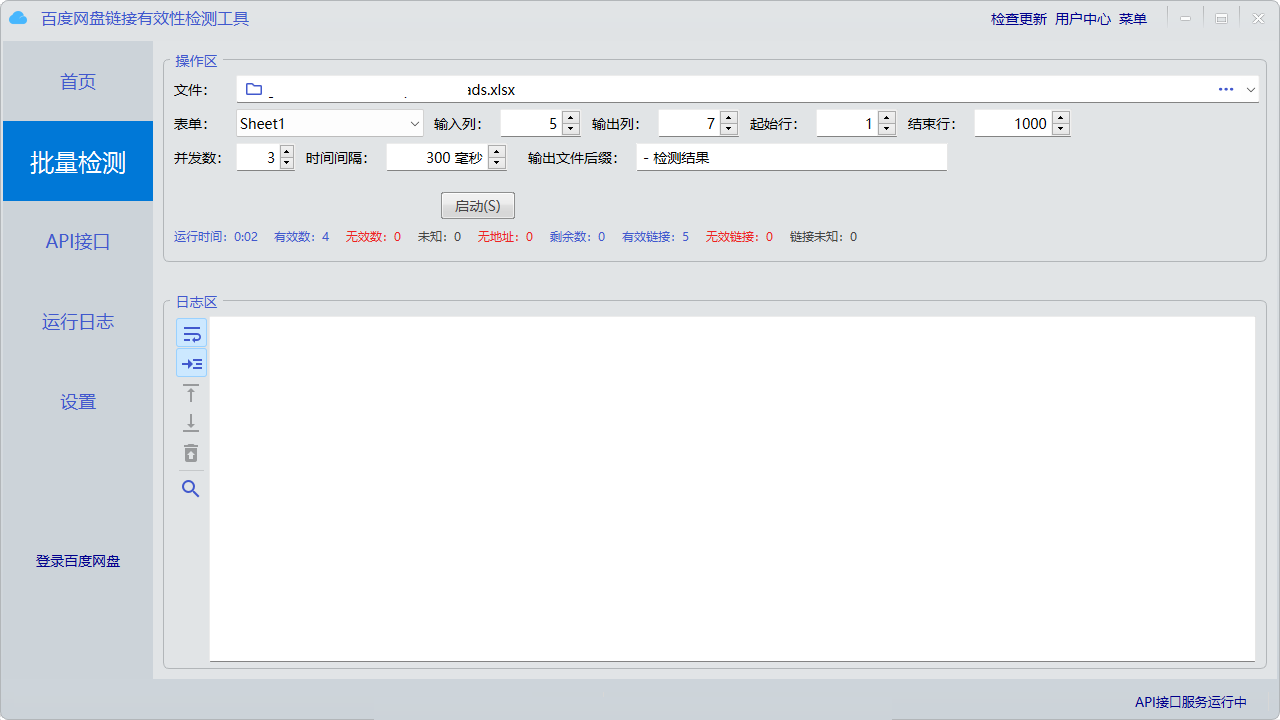Click the 时间间隔 300 毫秒 field
This screenshot has height=720, width=1280.
[437, 158]
